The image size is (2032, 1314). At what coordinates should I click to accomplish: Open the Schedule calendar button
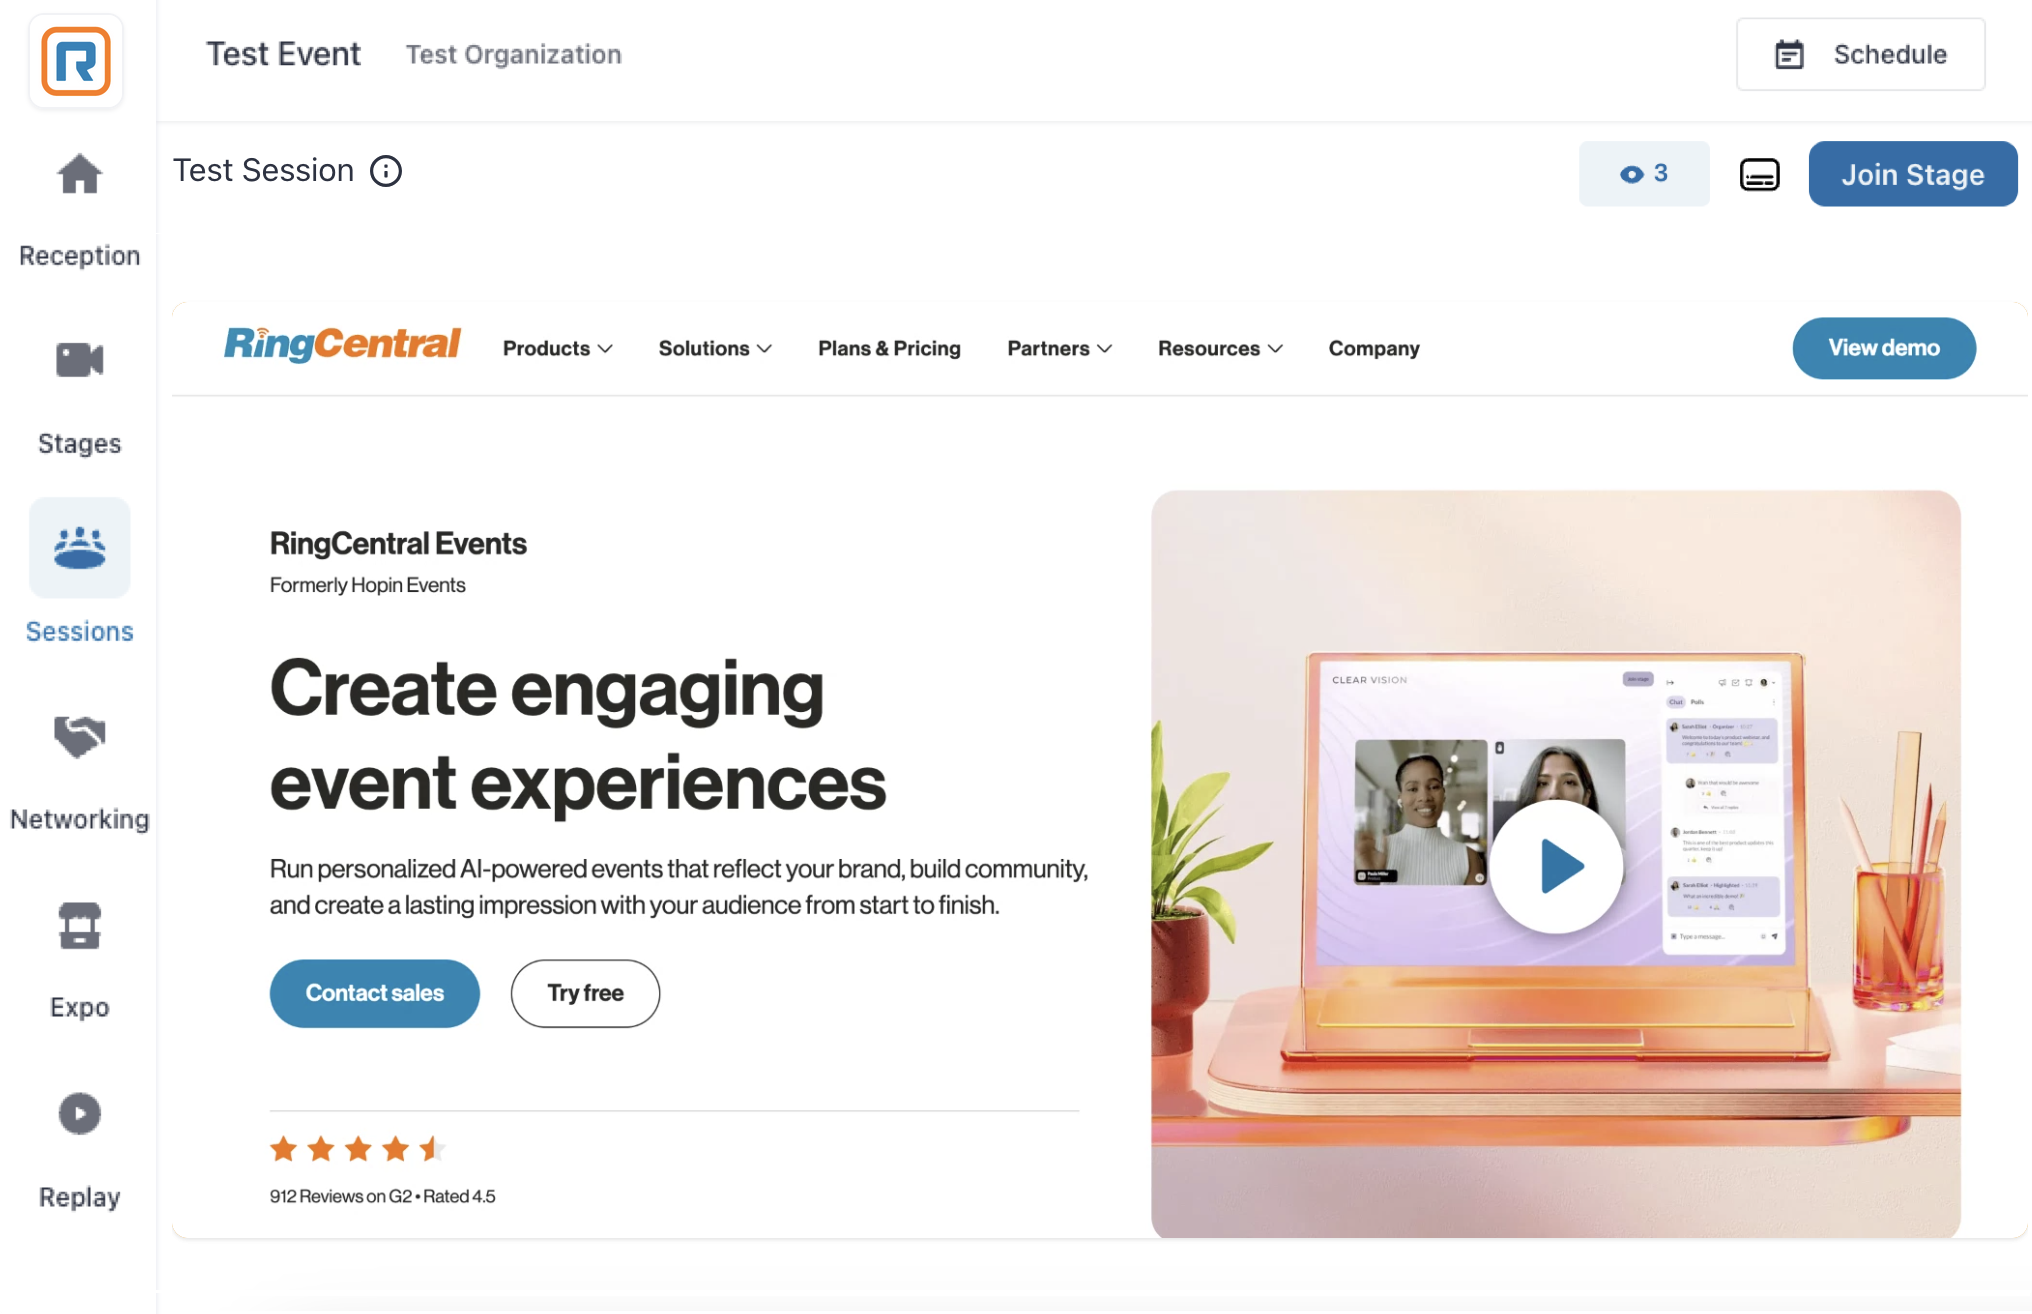pos(1861,54)
